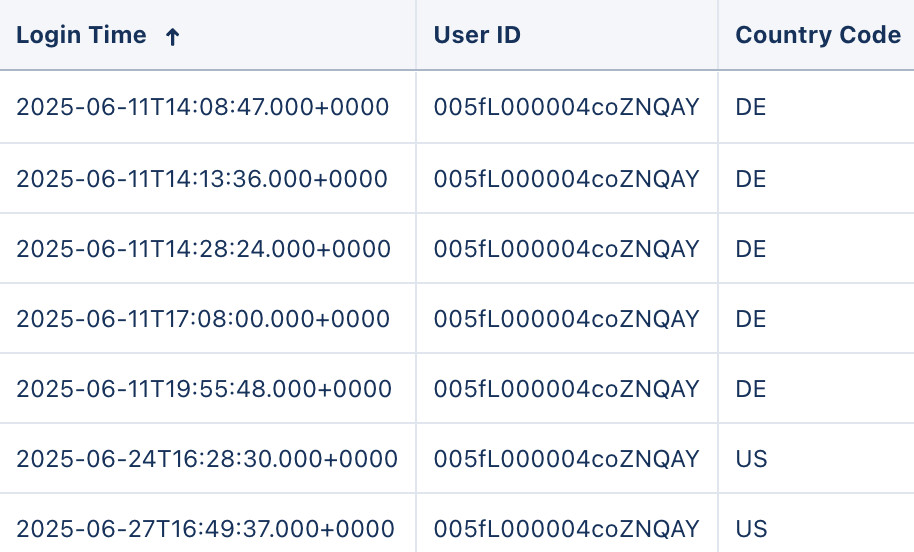
Task: Sort by the Login Time column header
Action: [81, 35]
